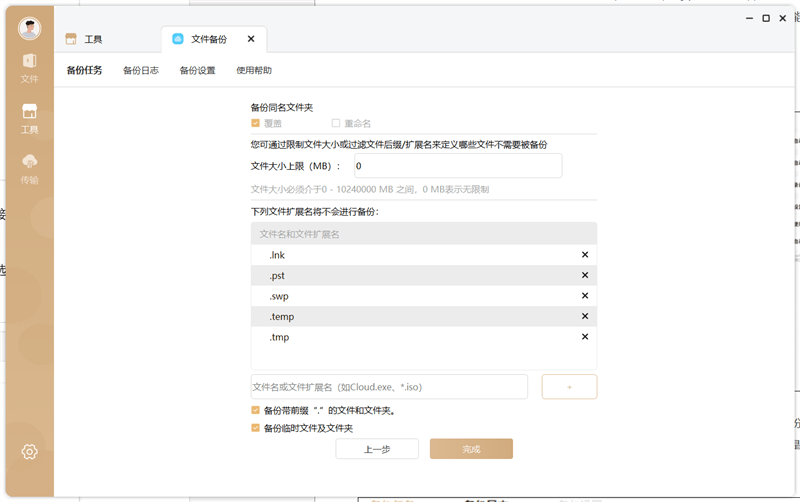Open the 使用帮助 menu
This screenshot has height=502, width=800.
tap(254, 70)
